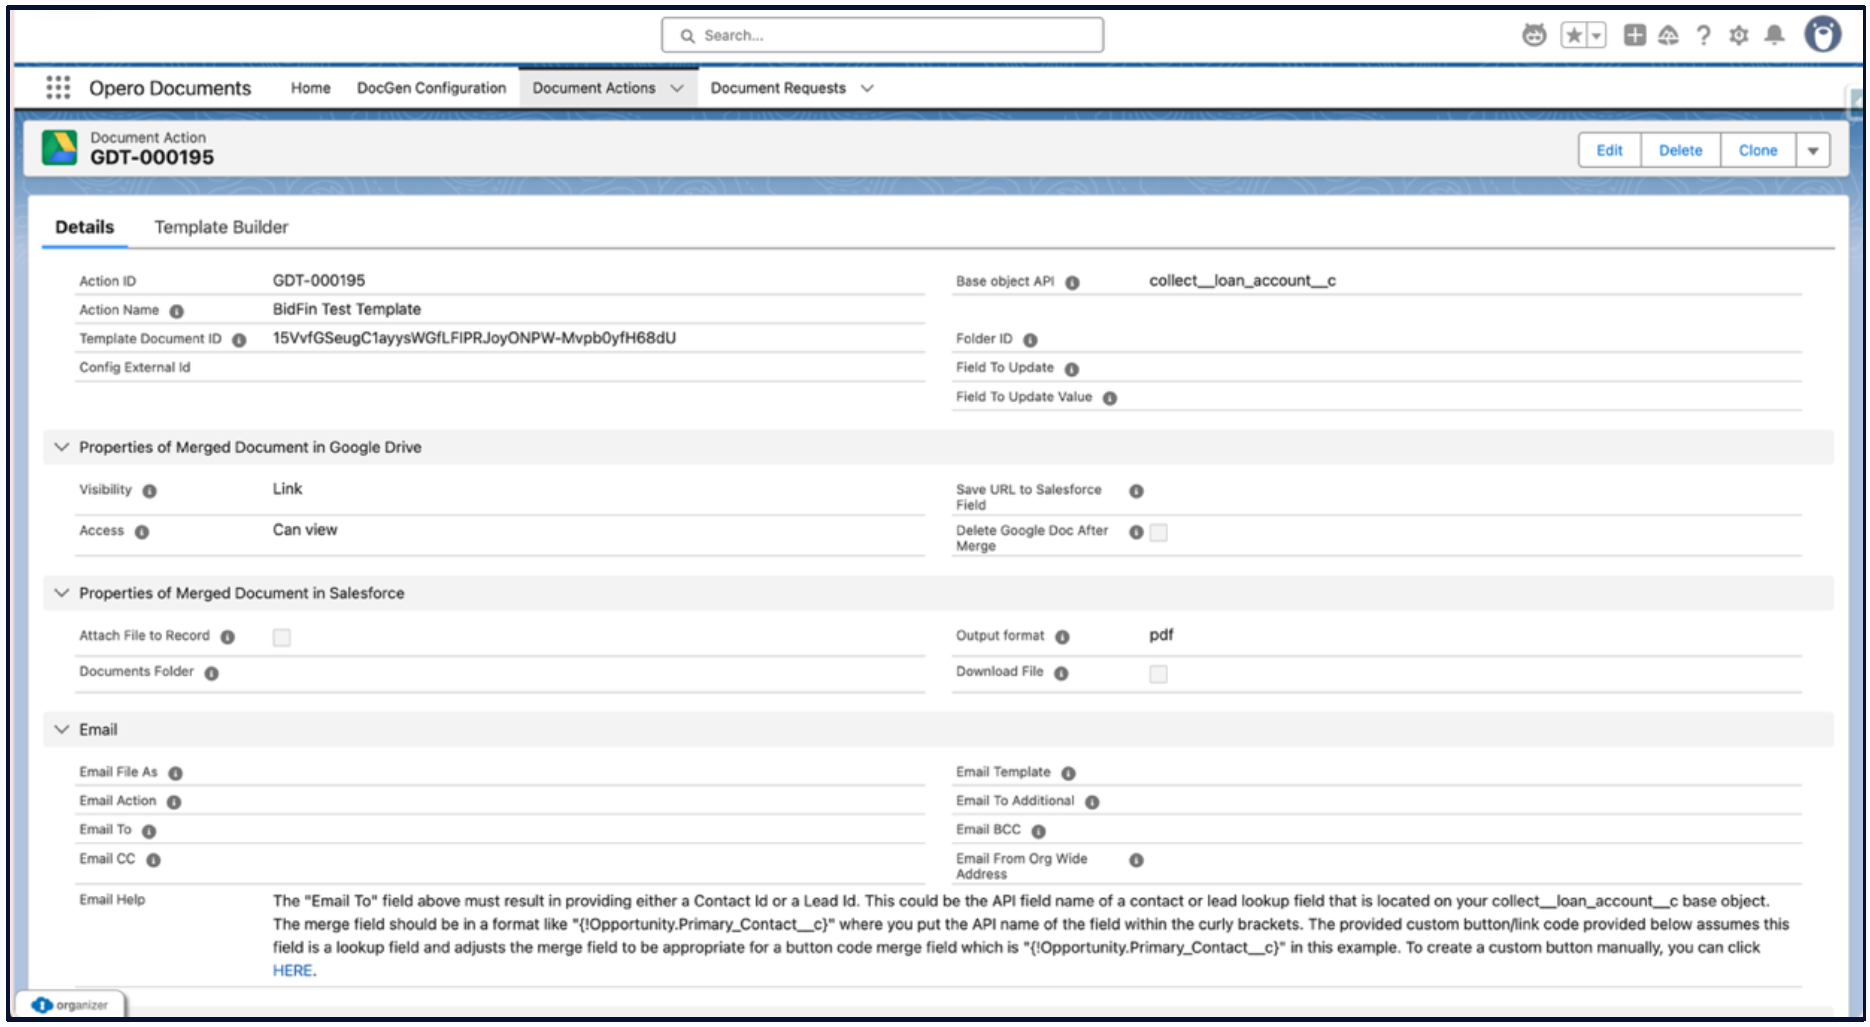Viewport: 1870px width, 1027px height.
Task: Click the Edit button
Action: [1610, 150]
